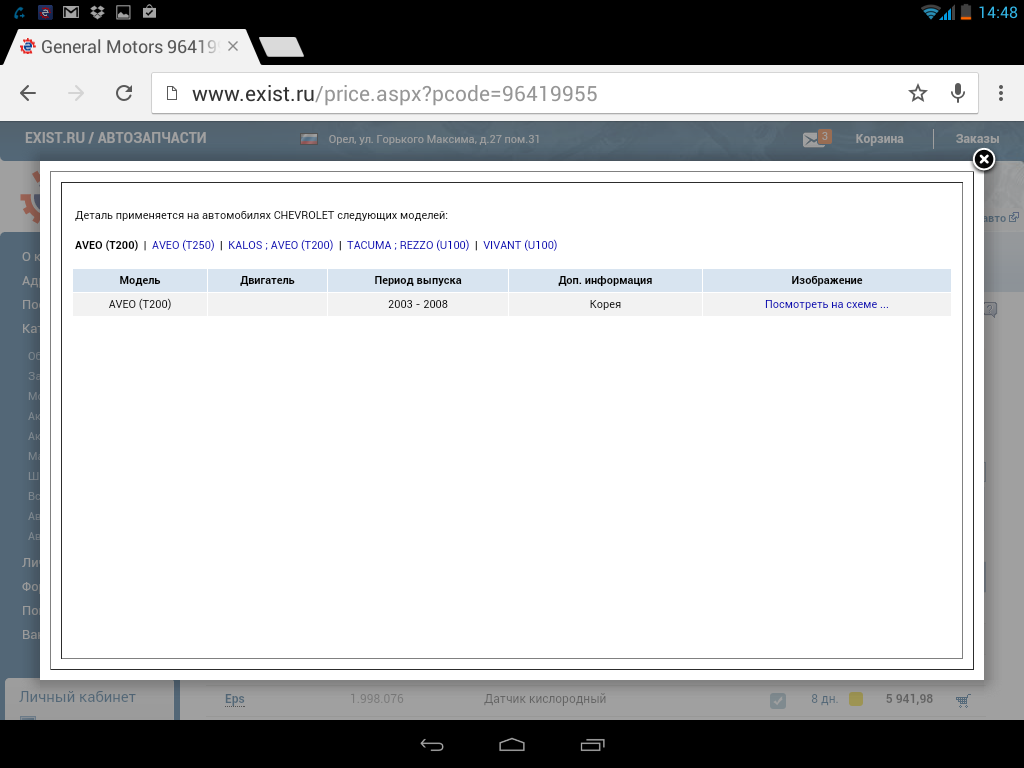
Task: Switch to VIVANT (U100) model
Action: click(x=520, y=246)
